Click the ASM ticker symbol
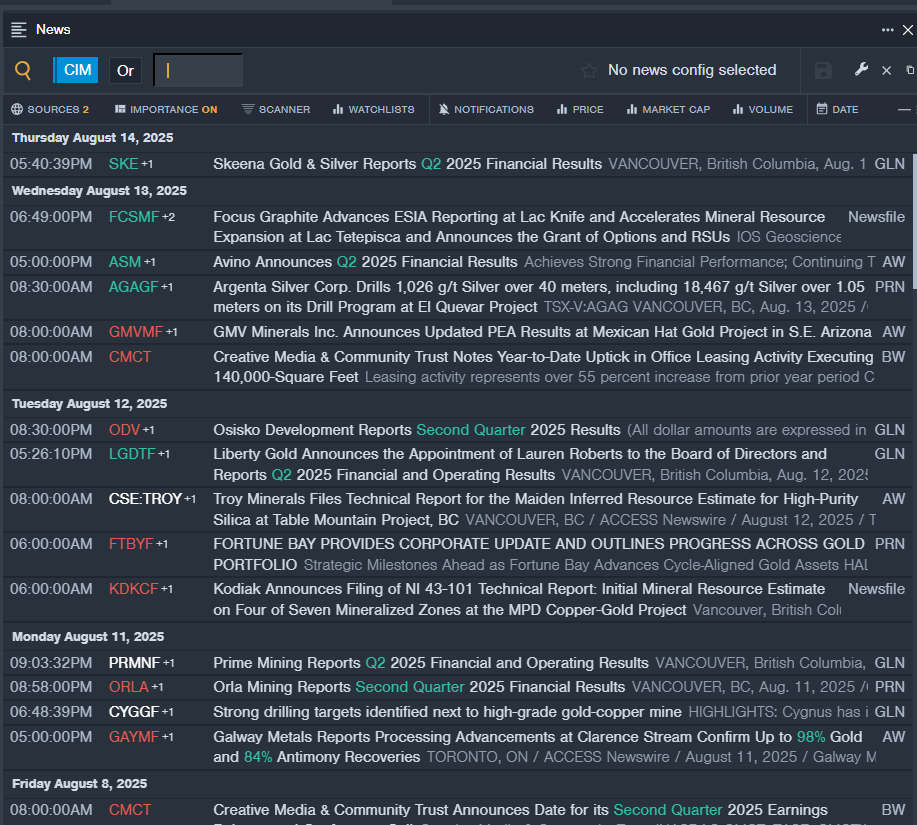 coord(125,262)
